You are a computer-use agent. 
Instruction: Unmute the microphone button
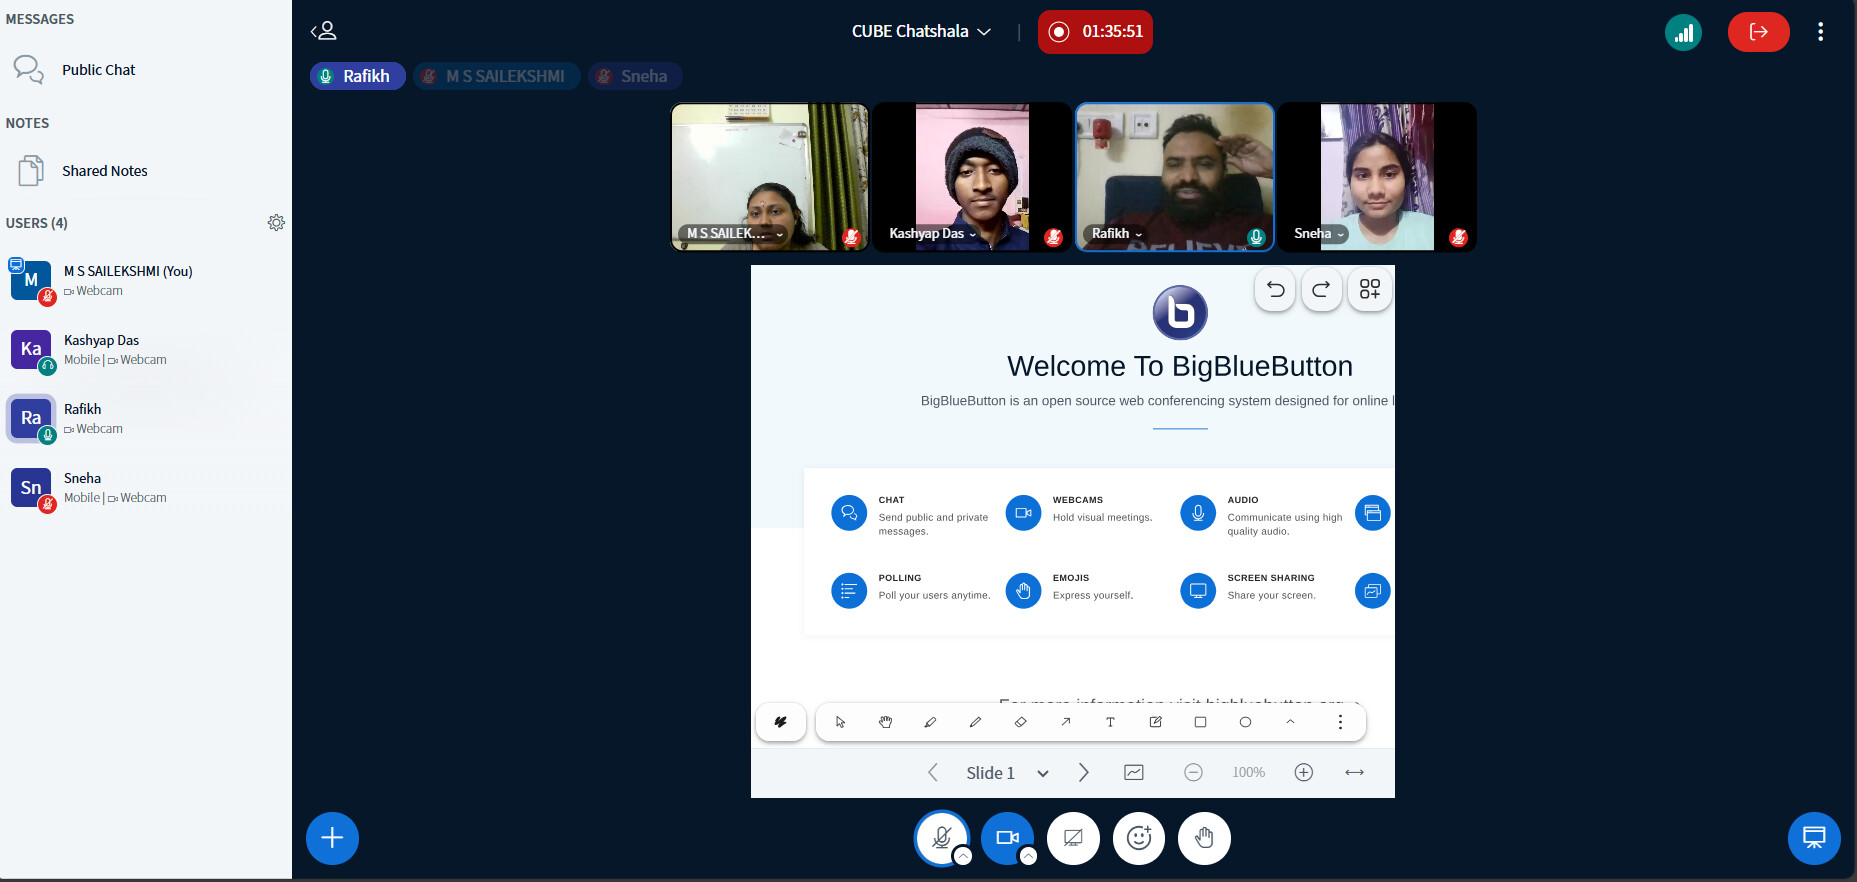pos(941,838)
